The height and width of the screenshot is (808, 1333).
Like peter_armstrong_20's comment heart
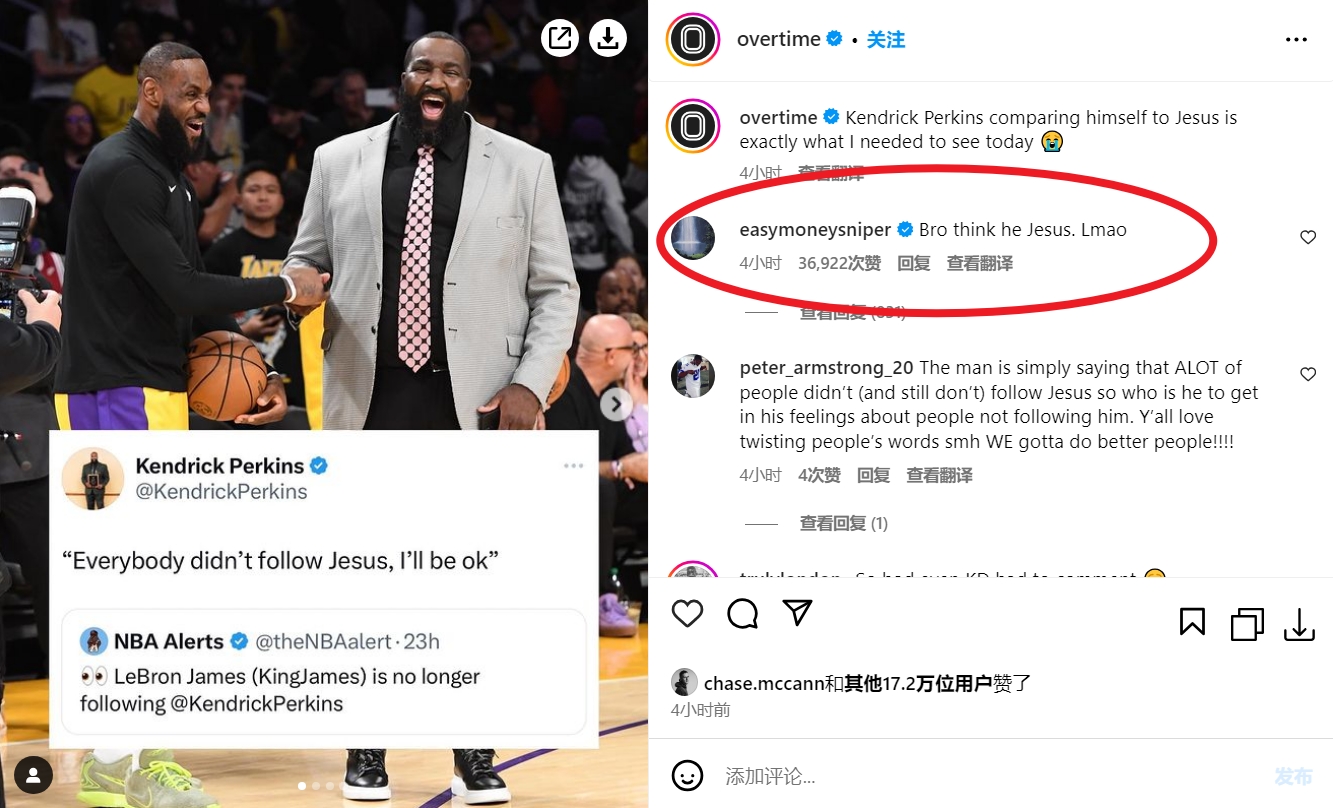point(1308,374)
